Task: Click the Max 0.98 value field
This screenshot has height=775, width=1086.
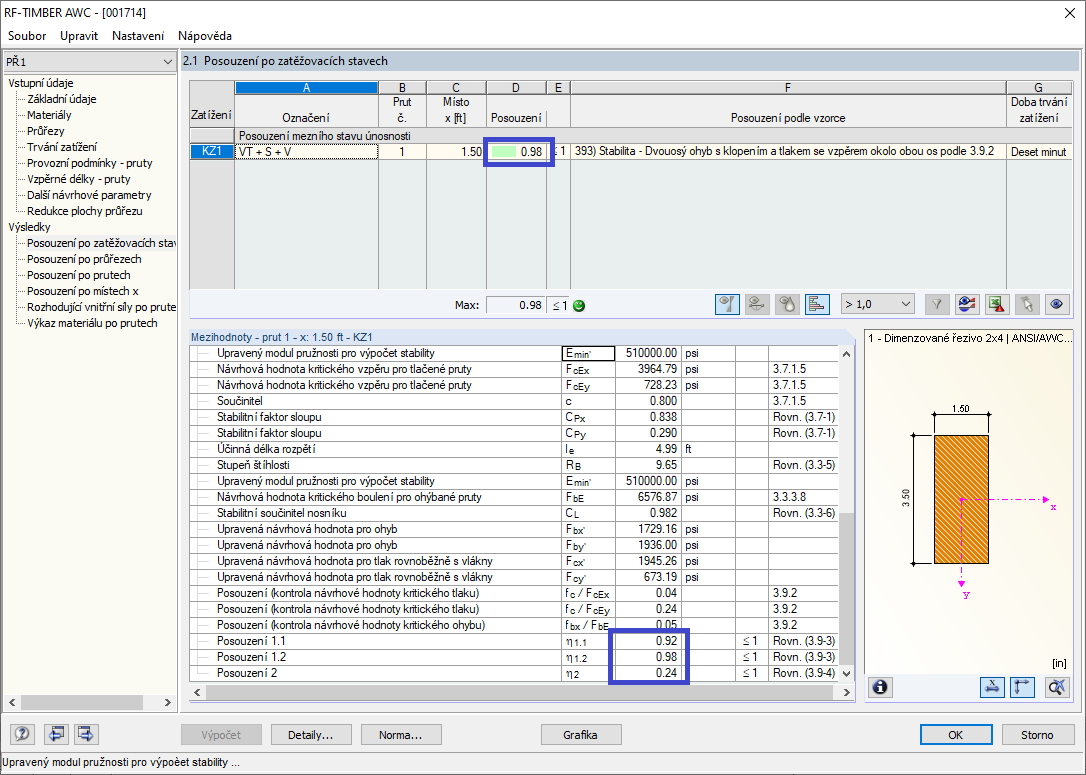Action: pyautogui.click(x=515, y=305)
